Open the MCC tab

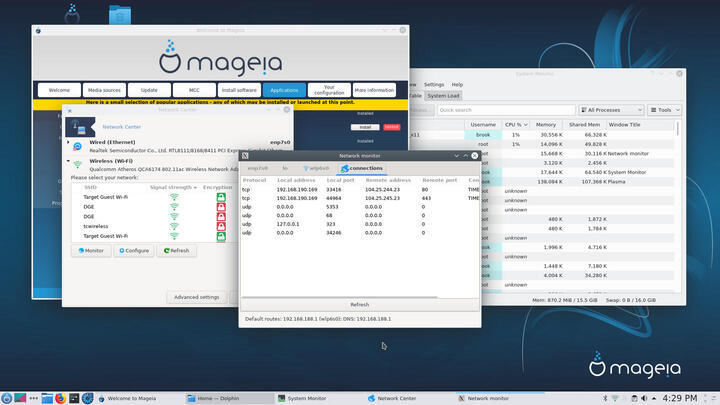point(194,90)
